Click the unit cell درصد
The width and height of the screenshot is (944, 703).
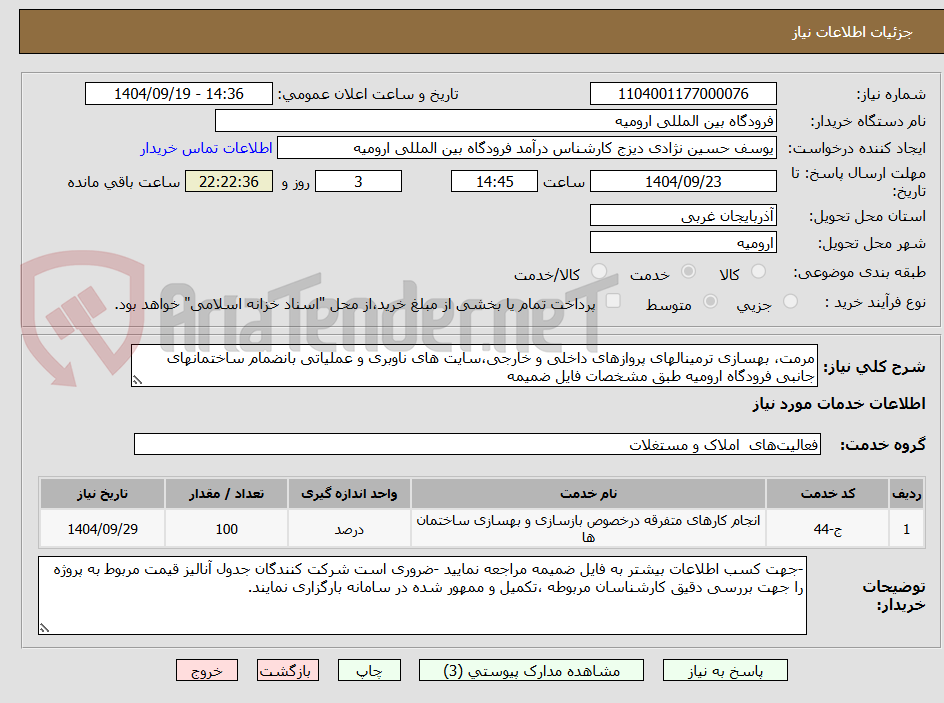349,529
